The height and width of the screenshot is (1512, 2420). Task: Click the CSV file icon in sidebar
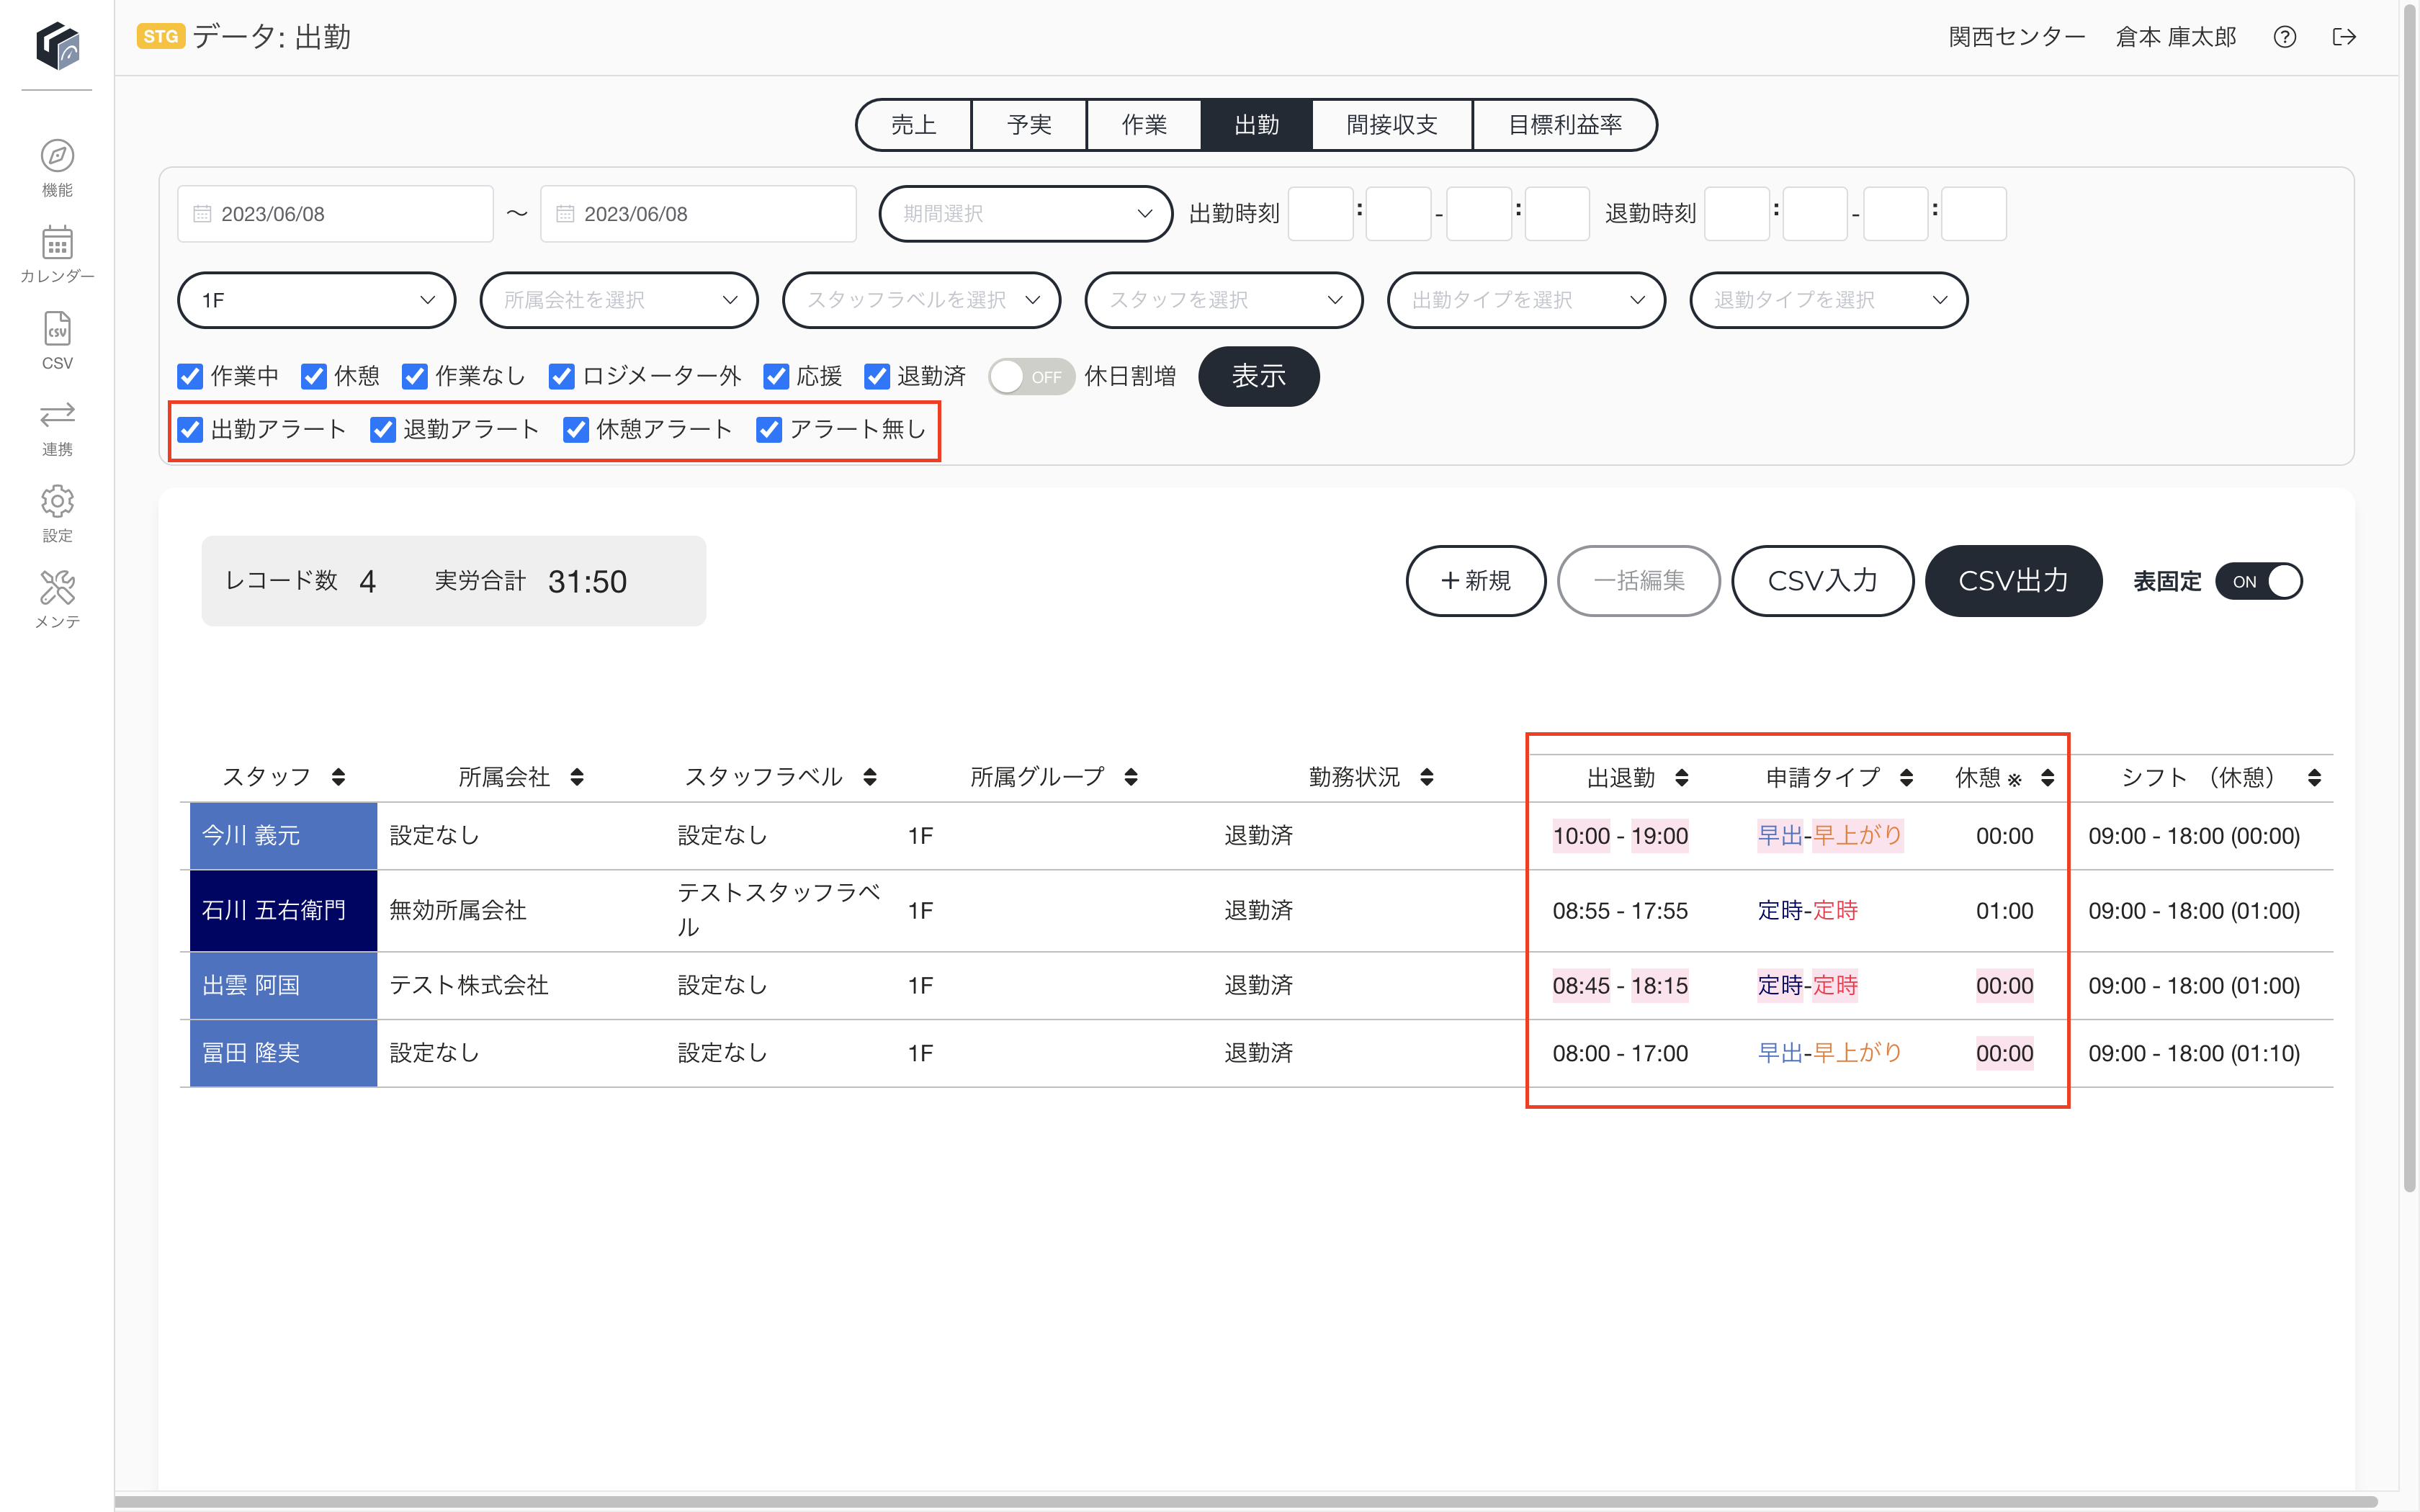click(57, 329)
